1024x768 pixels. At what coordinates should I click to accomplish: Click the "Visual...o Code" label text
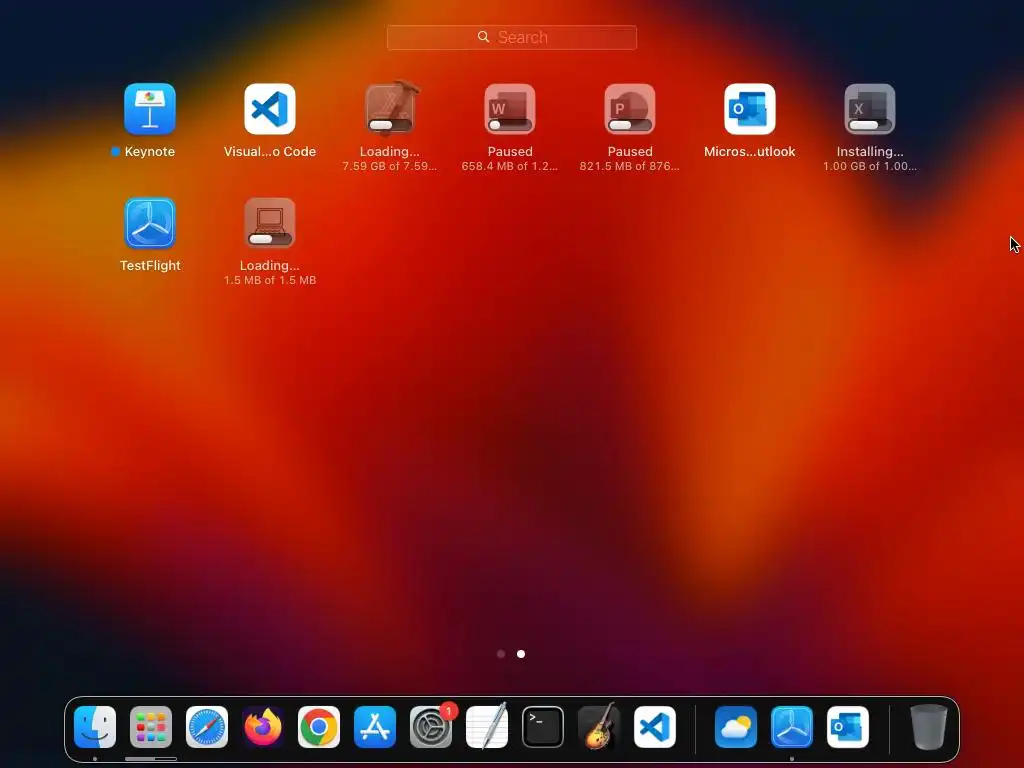tap(270, 152)
